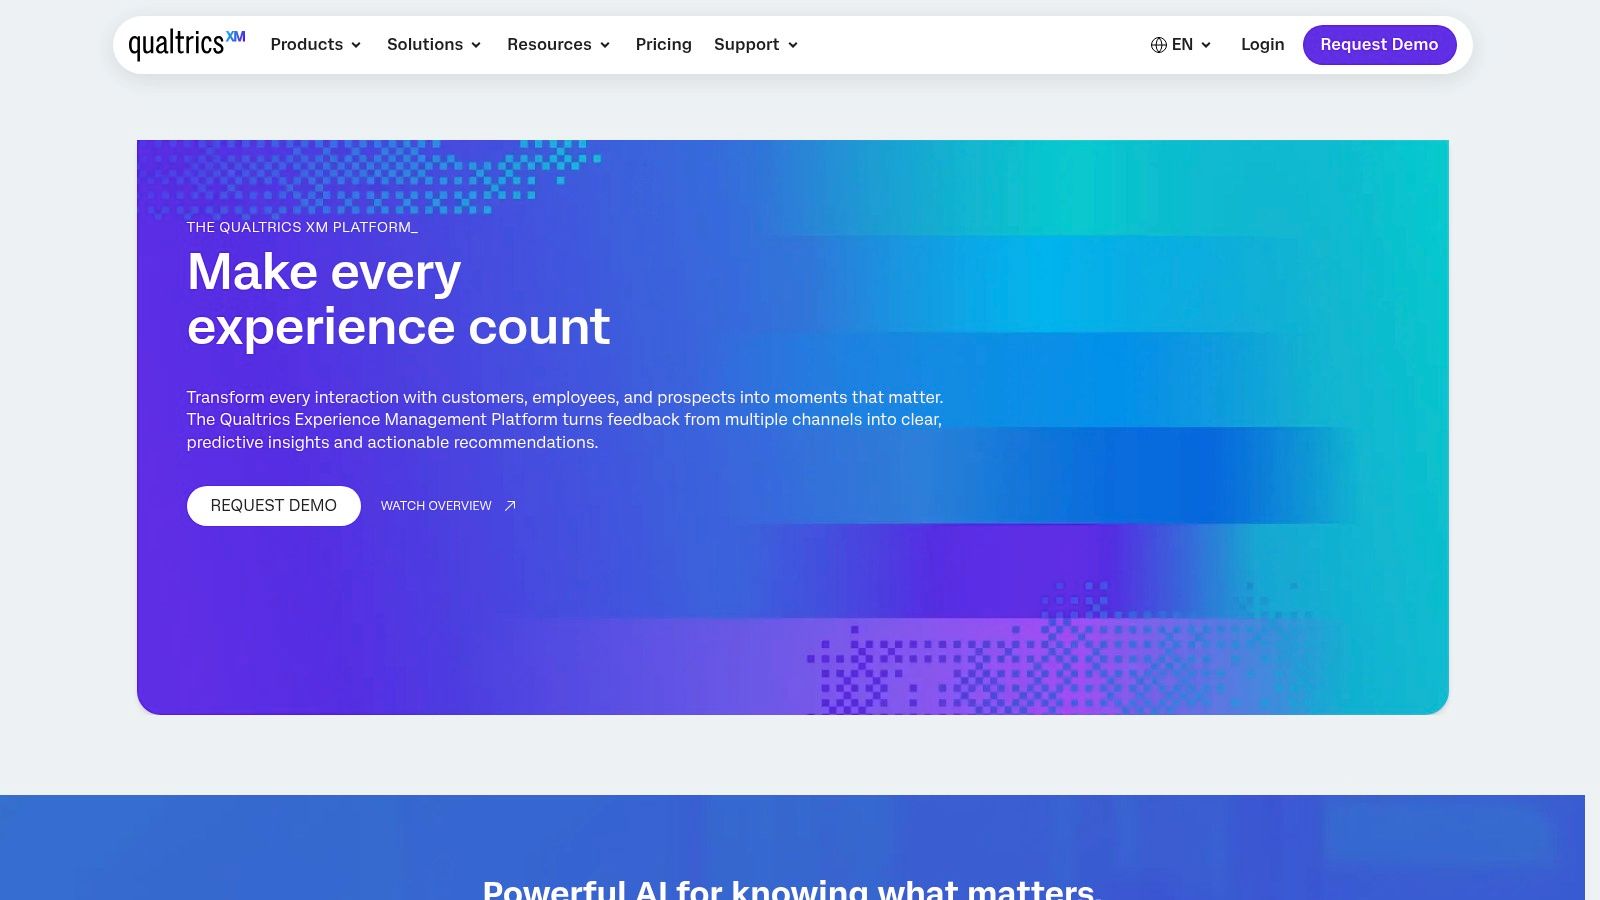
Task: Click the Login link
Action: point(1262,45)
